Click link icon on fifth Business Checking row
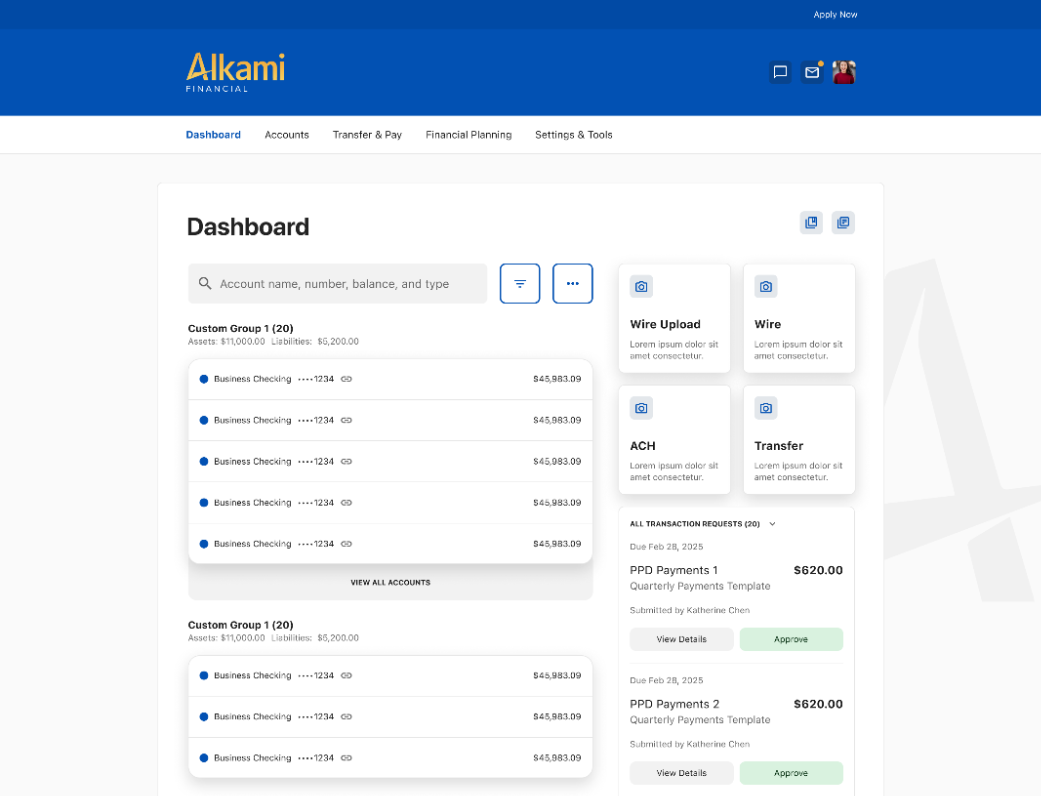Viewport: 1042px width, 796px height. click(x=346, y=544)
